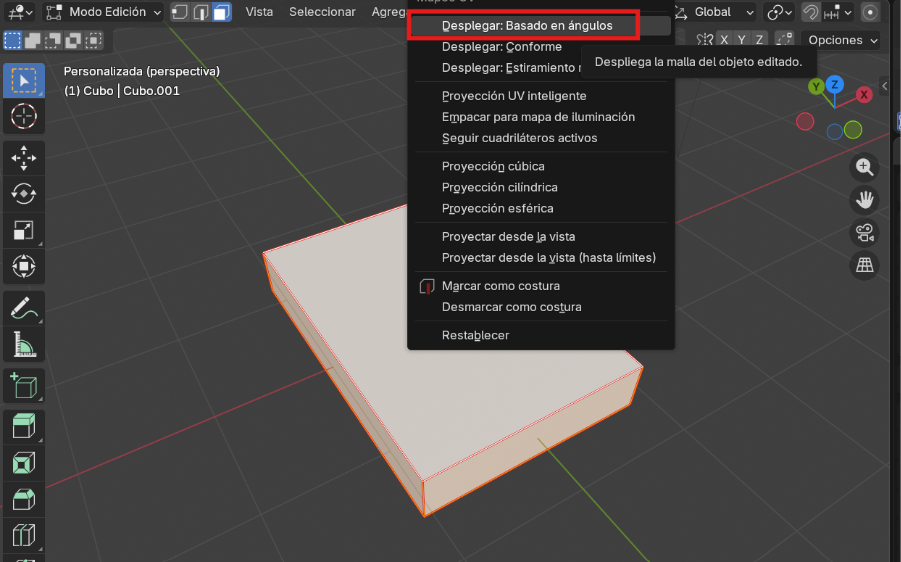
Task: Activate the Rotate tool
Action: click(x=23, y=194)
